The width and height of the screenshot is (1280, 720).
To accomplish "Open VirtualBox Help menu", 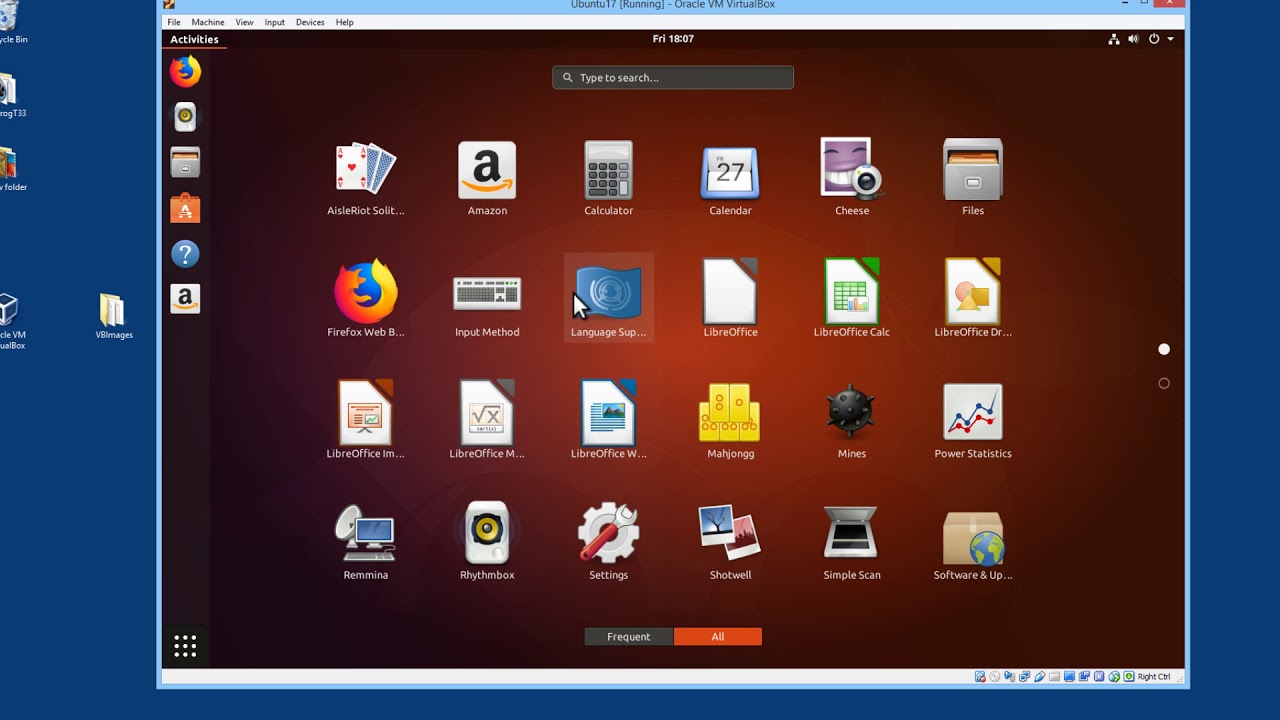I will [x=345, y=22].
